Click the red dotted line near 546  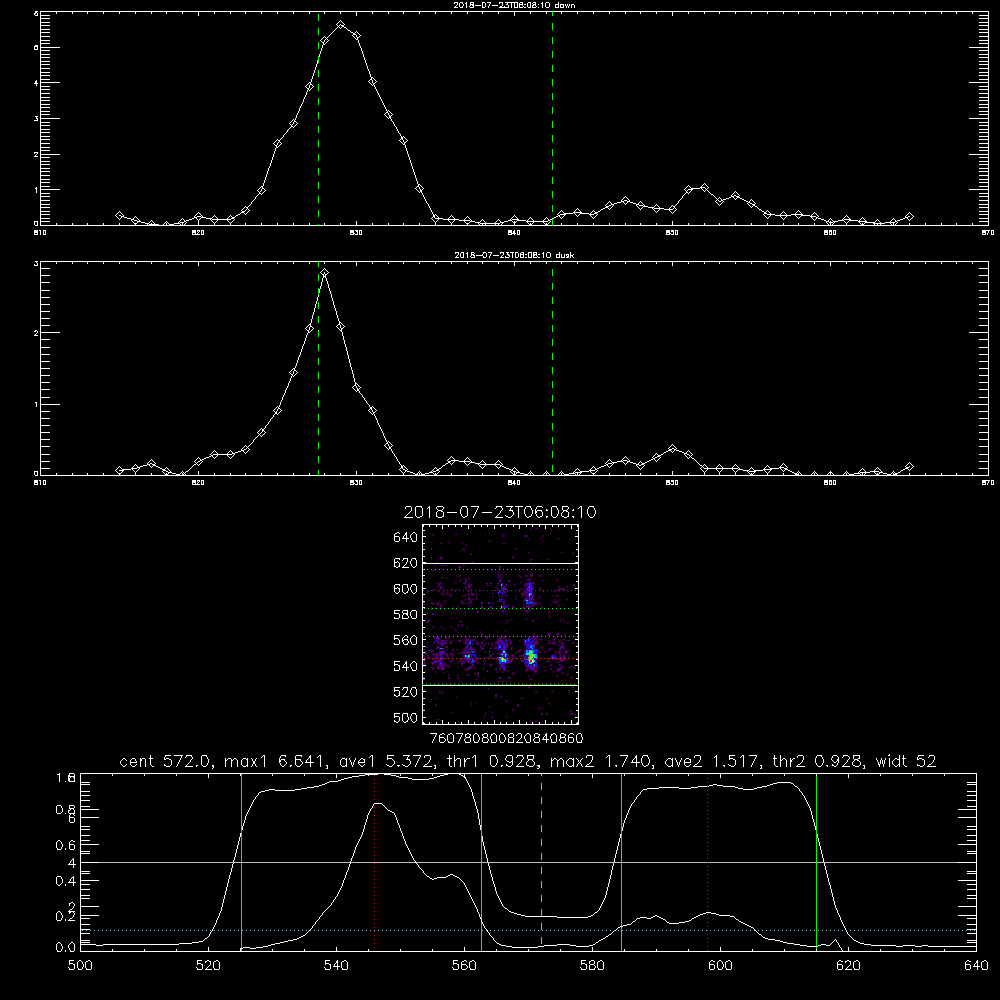coord(374,861)
